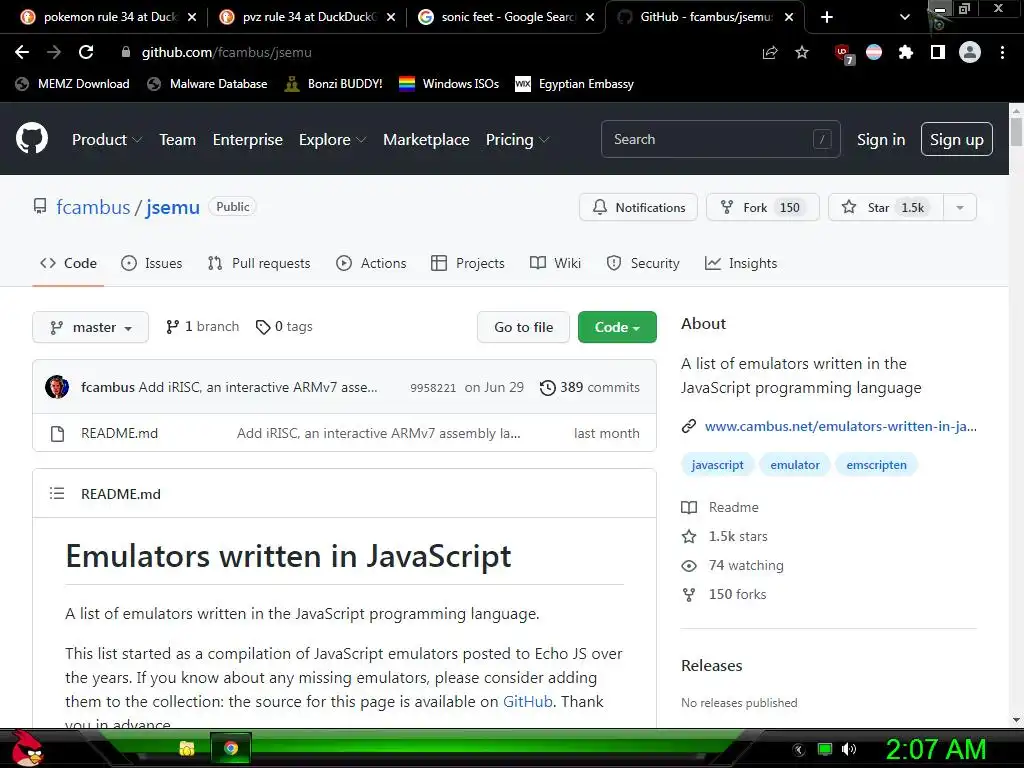
Task: Click the commit history clock icon
Action: pyautogui.click(x=547, y=387)
